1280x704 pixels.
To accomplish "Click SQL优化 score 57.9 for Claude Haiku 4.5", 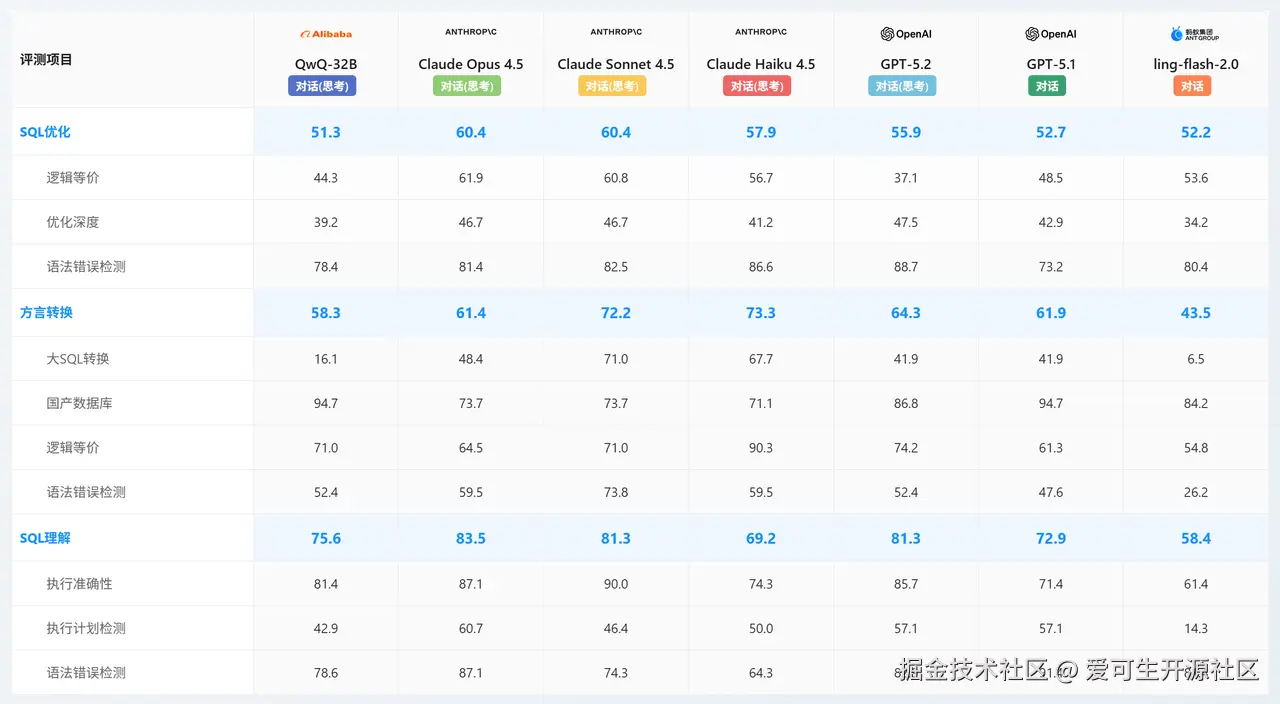I will coord(761,132).
